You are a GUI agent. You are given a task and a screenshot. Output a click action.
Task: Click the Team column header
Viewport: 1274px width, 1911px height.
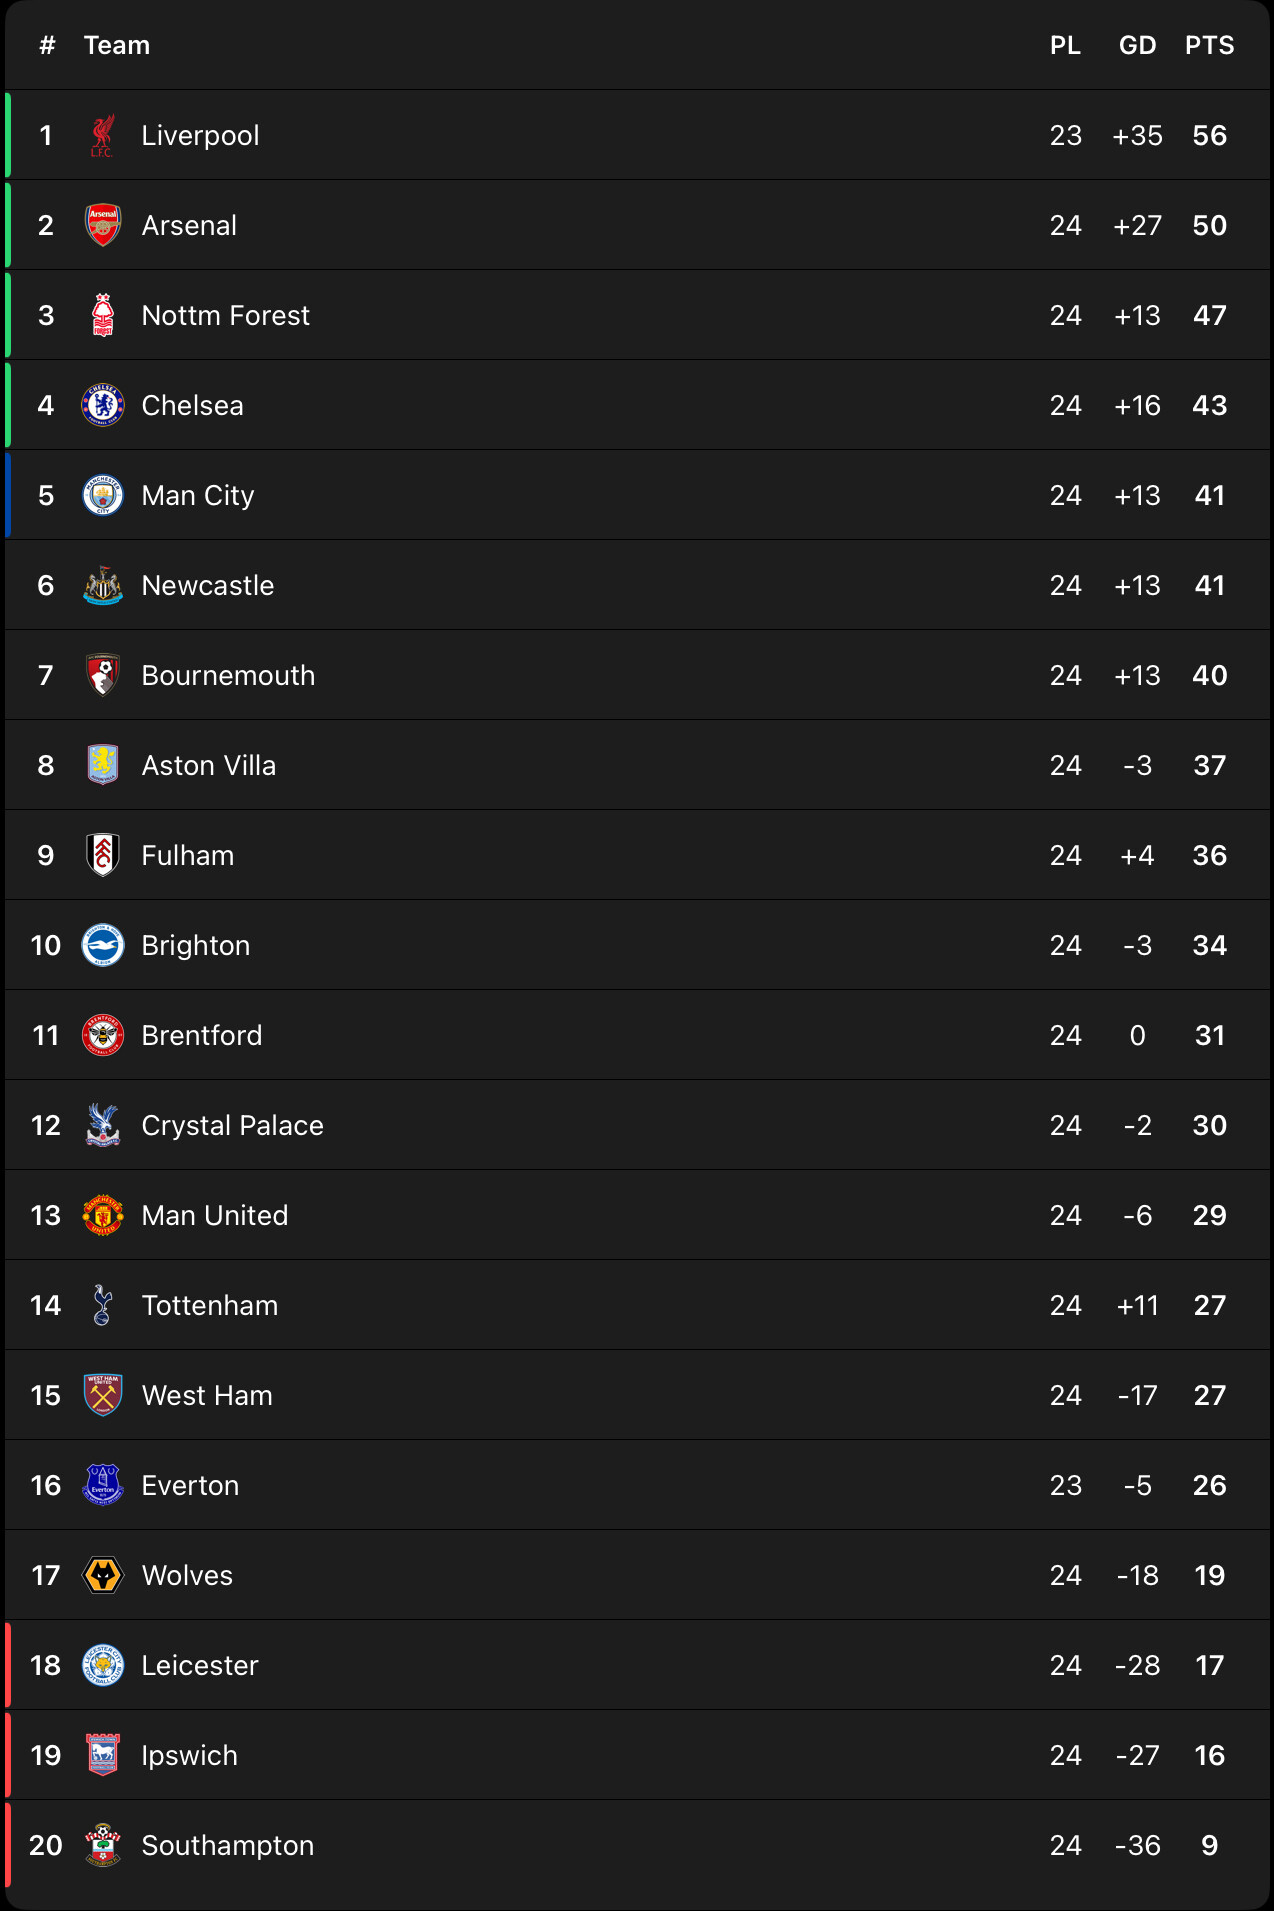coord(117,46)
